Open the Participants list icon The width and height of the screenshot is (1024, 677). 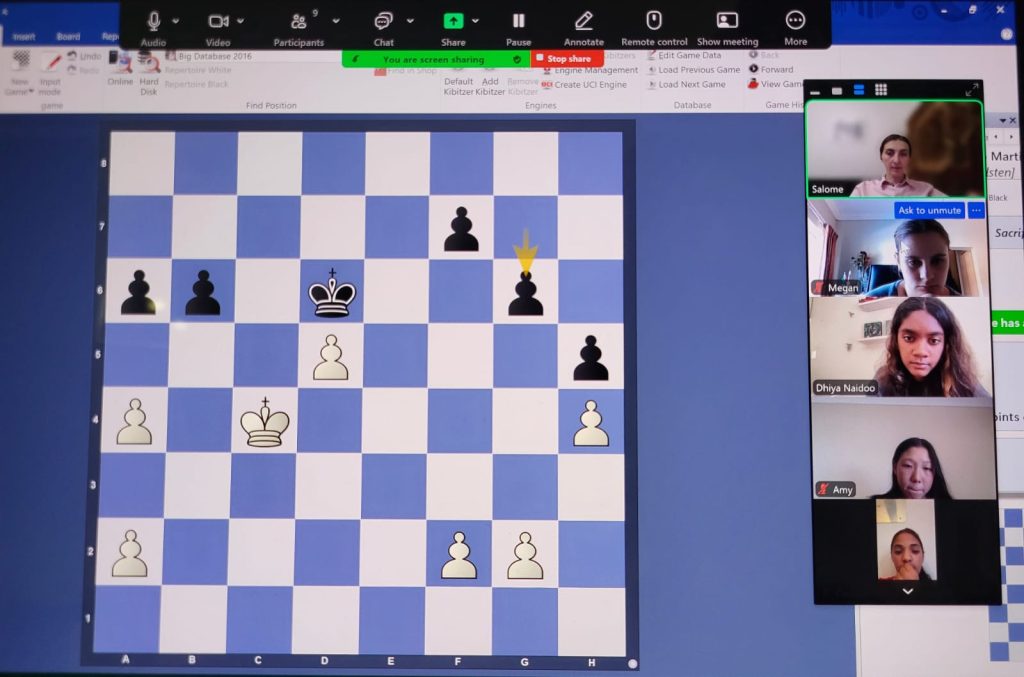(x=298, y=22)
